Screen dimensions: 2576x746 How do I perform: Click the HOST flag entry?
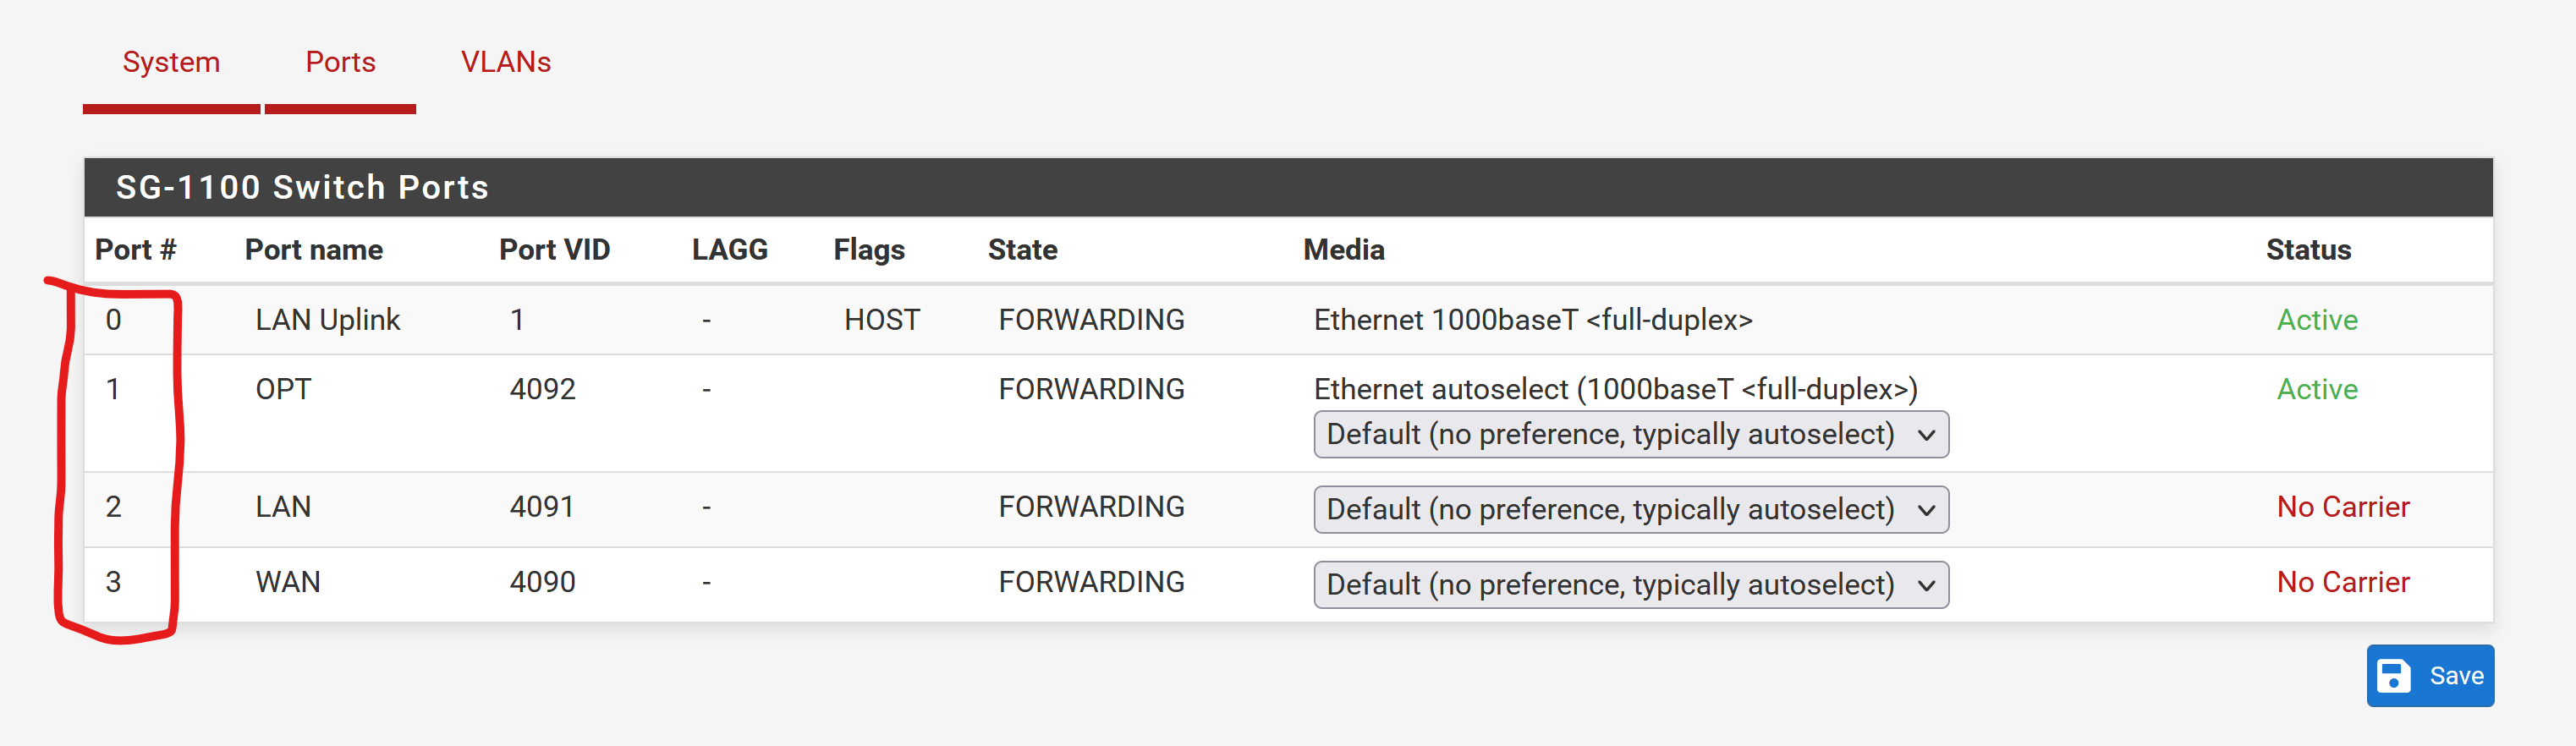tap(881, 320)
